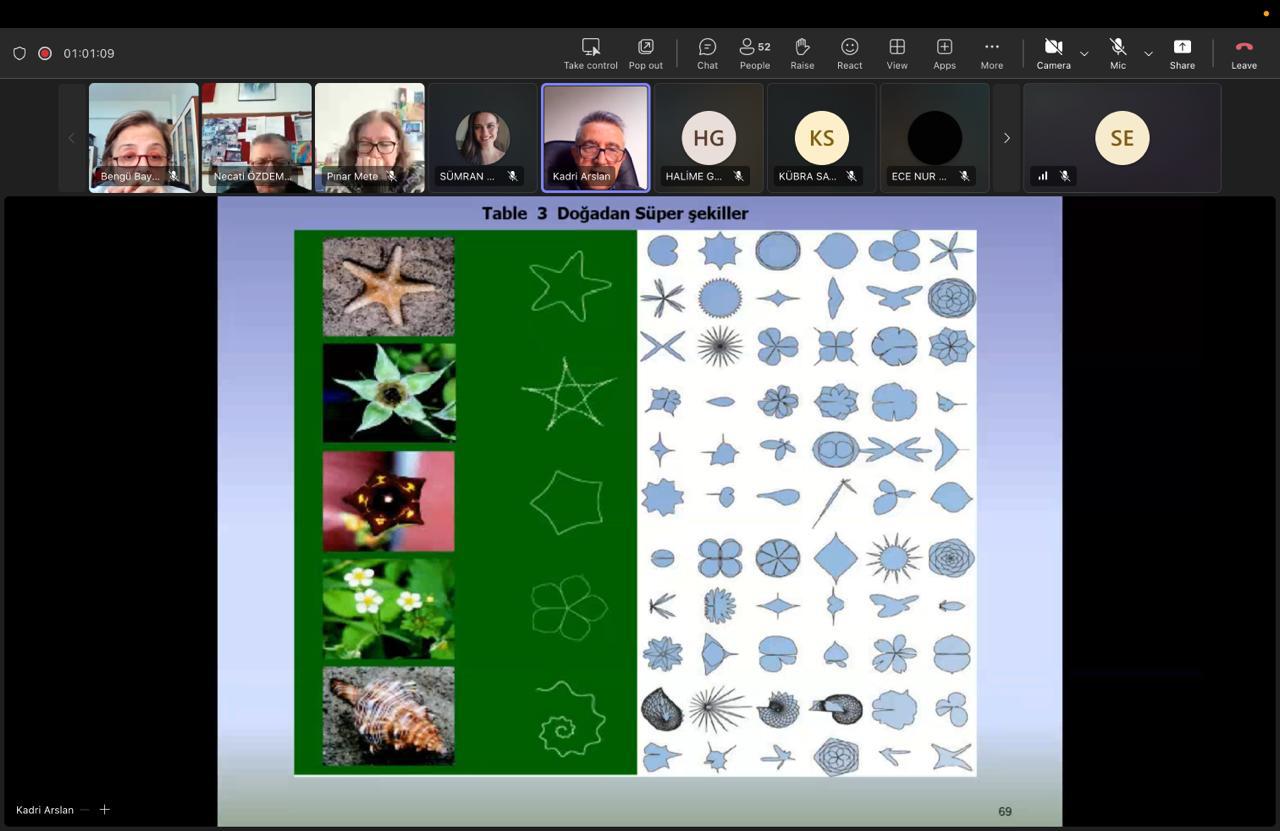Screen dimensions: 1280x831
Task: Show next participants with right chevron
Action: coord(1007,138)
